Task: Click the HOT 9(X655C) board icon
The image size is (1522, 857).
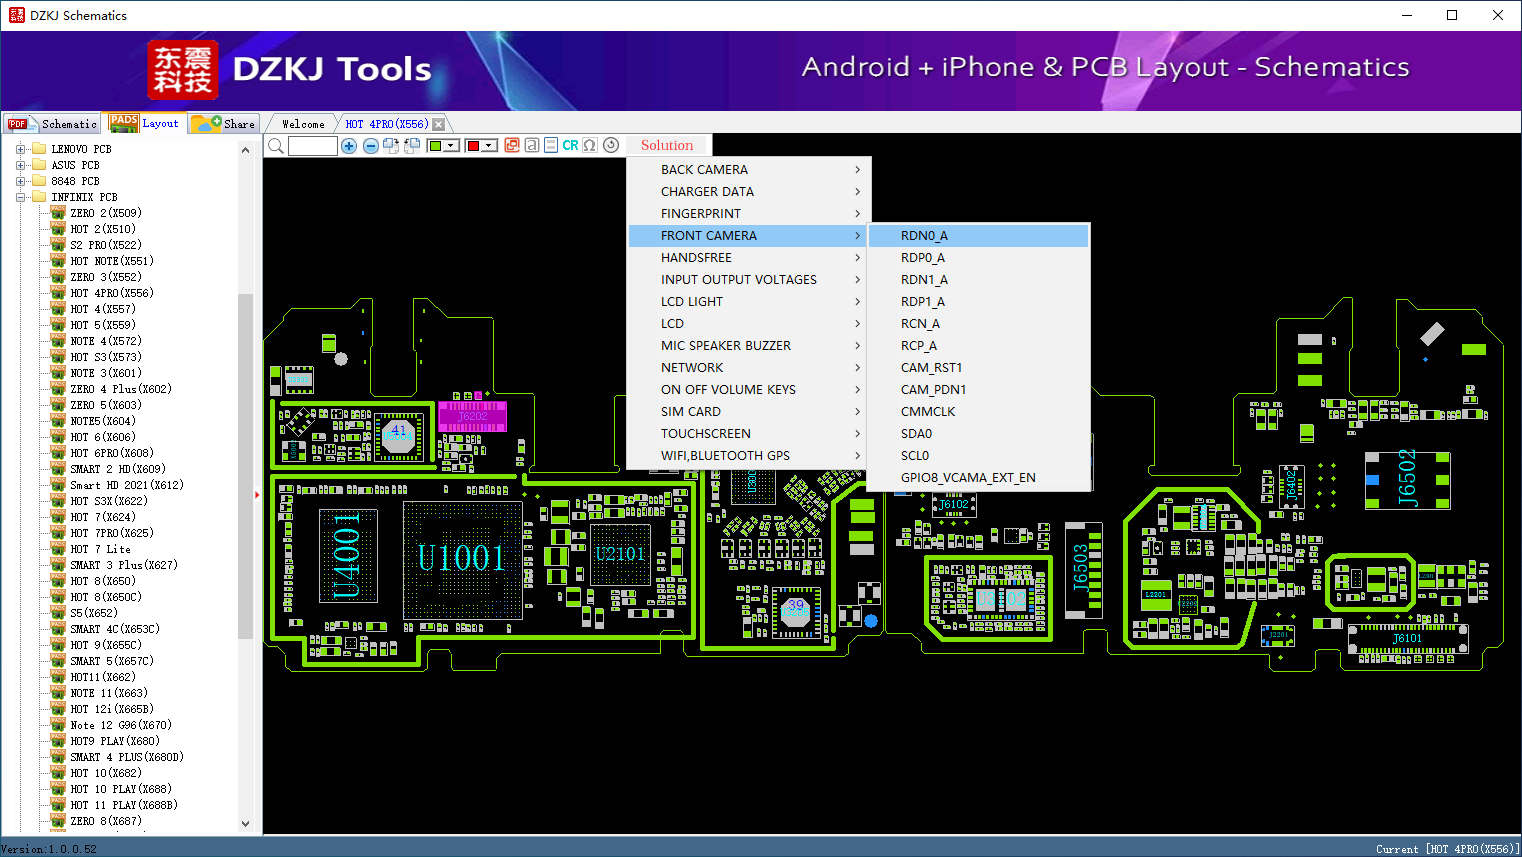Action: point(58,645)
